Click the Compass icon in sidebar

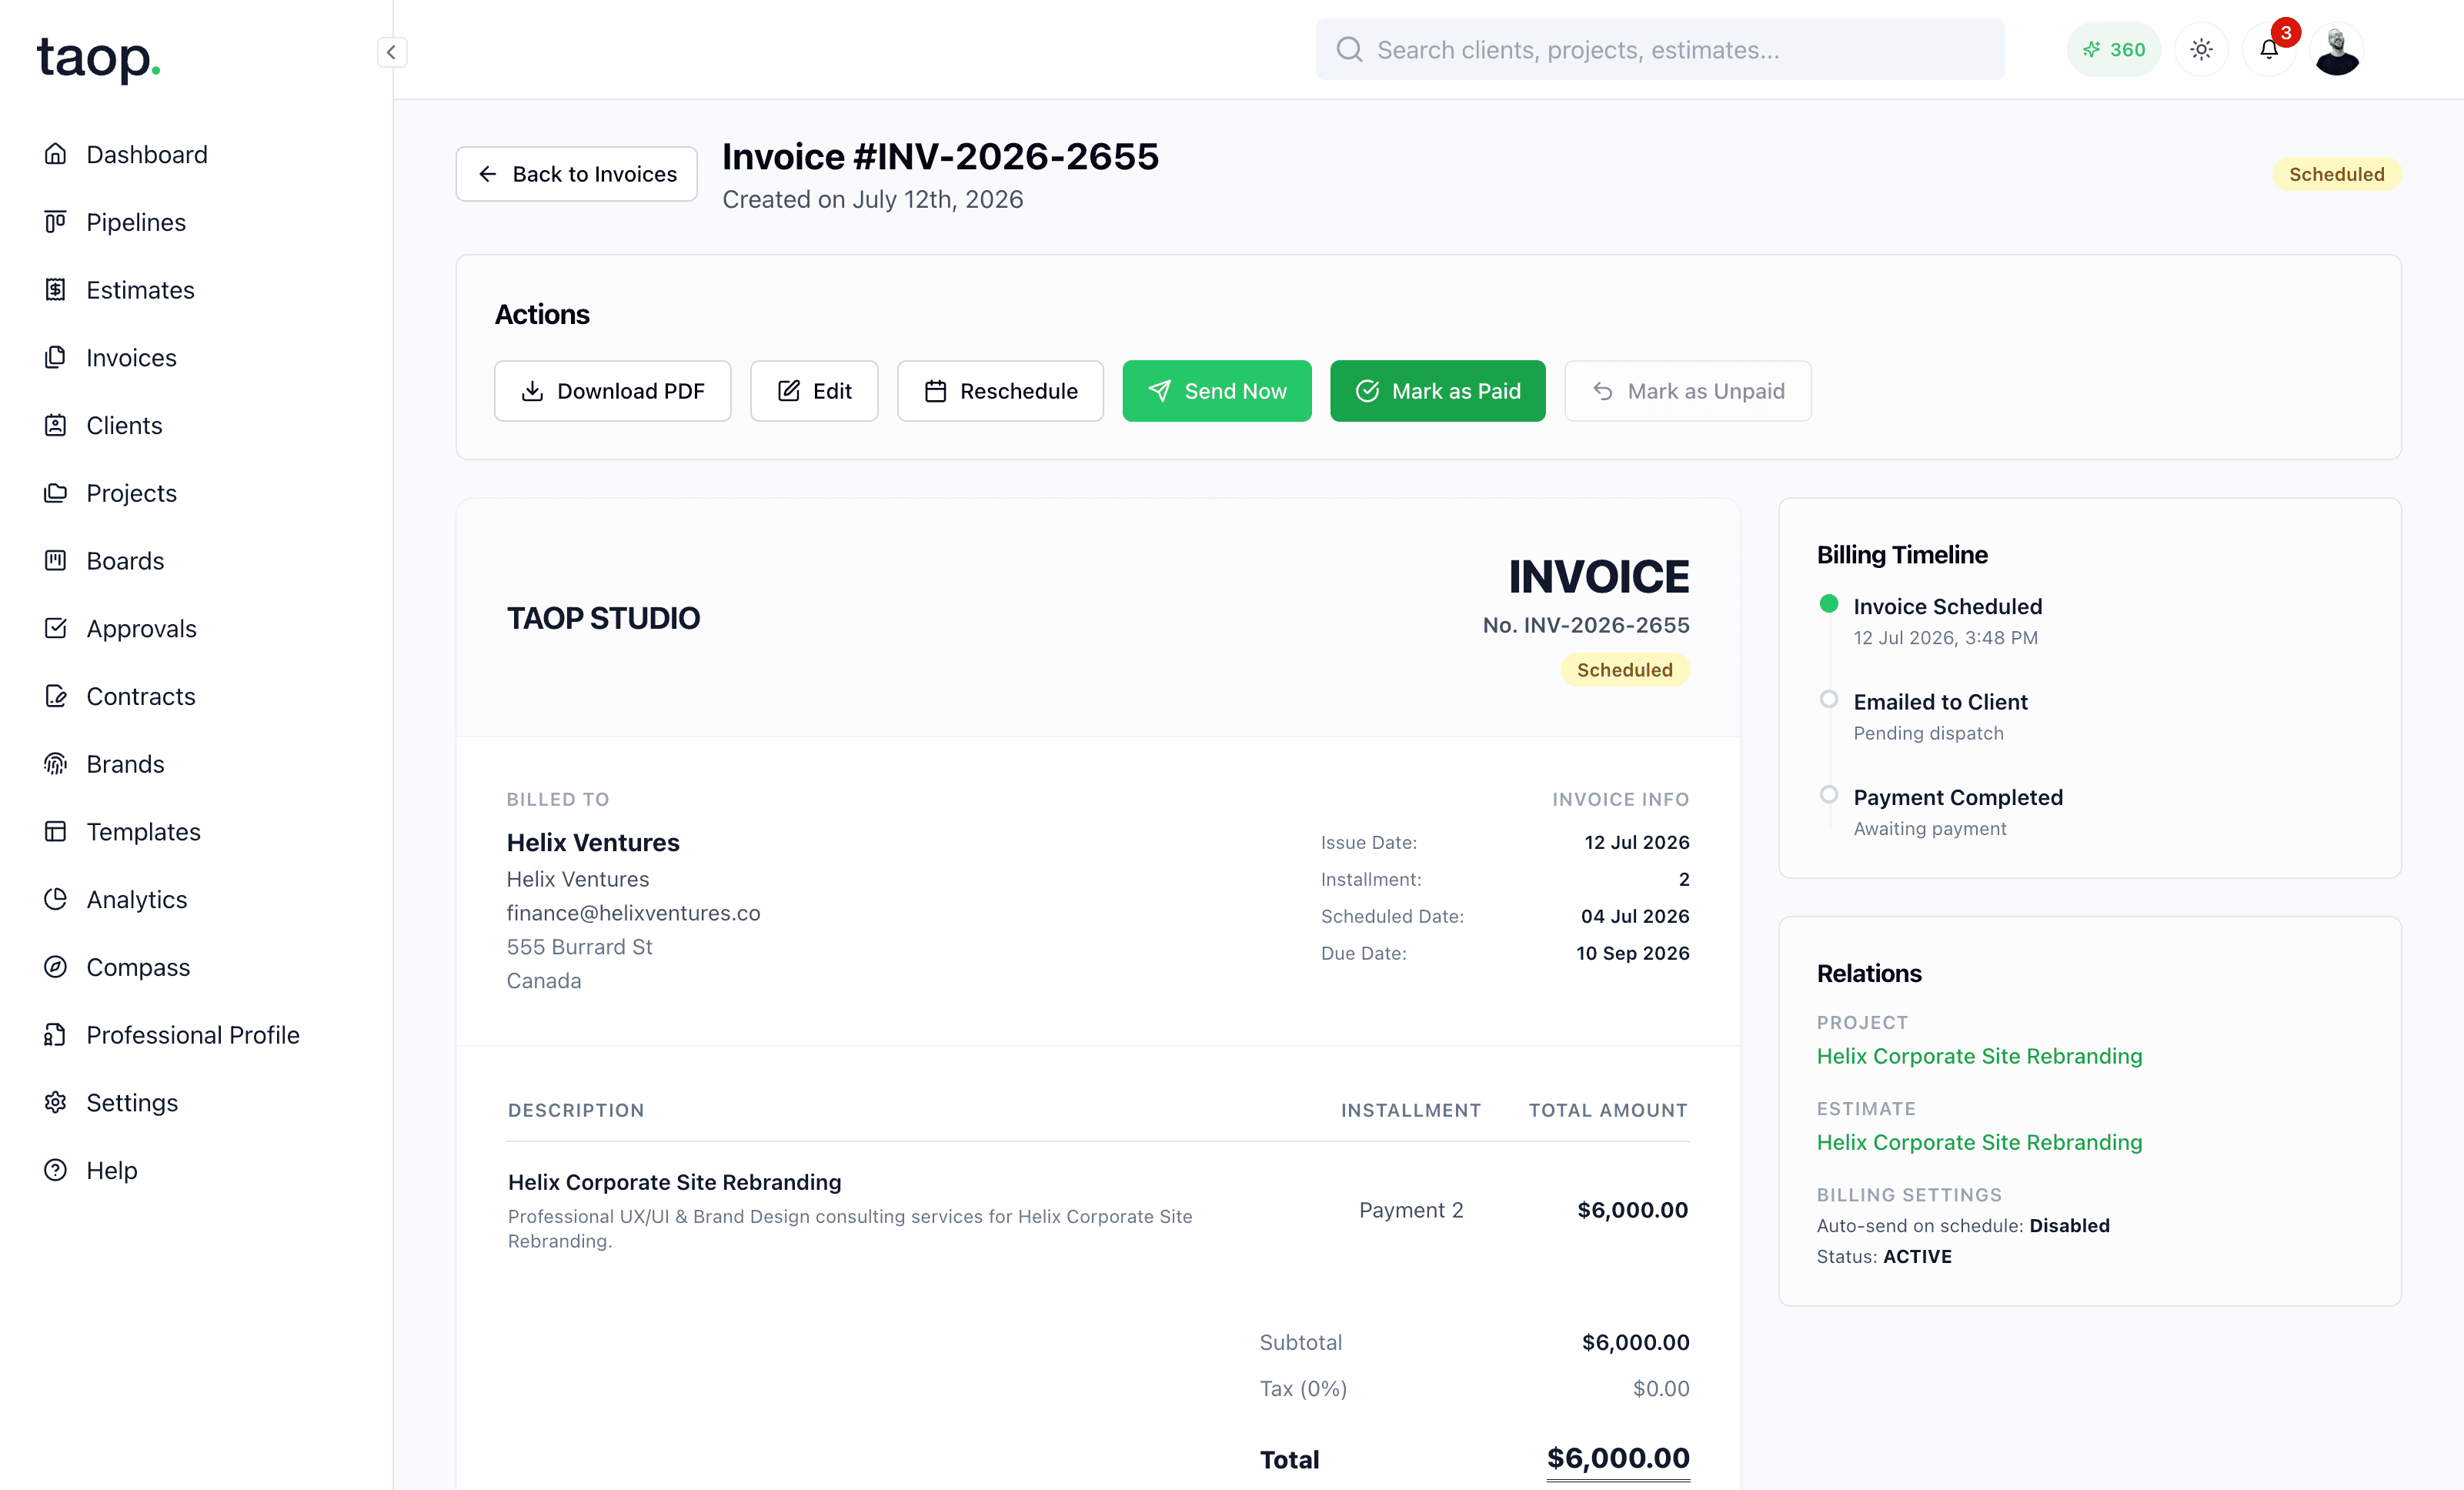point(56,967)
